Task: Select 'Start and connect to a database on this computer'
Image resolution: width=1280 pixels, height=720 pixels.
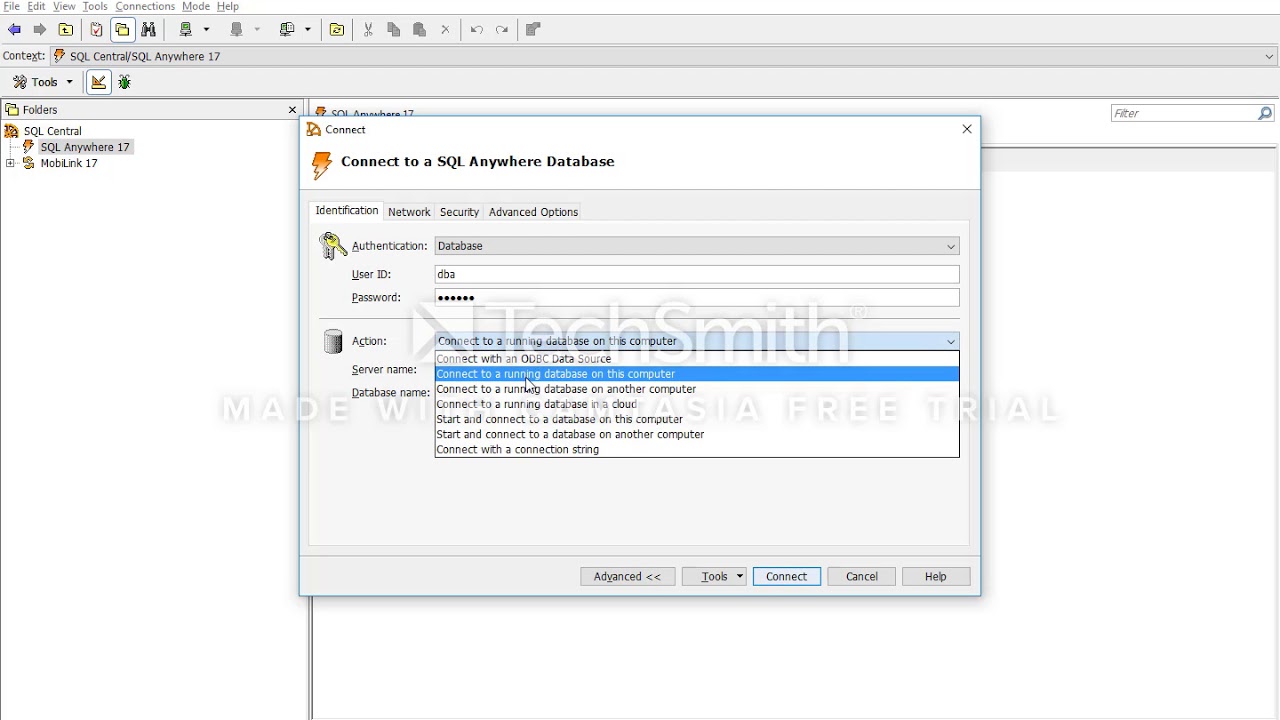Action: pyautogui.click(x=697, y=419)
